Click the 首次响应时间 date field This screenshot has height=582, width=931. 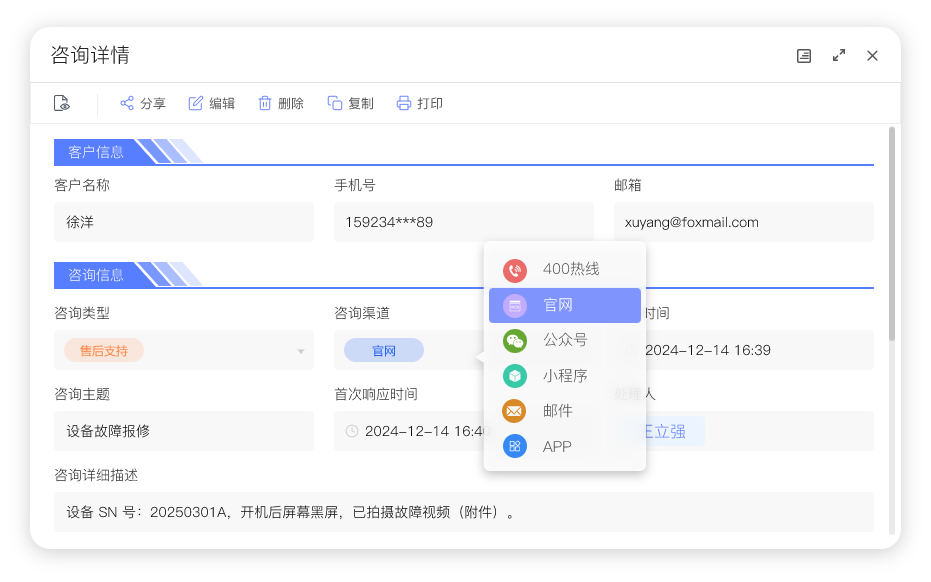click(x=409, y=431)
